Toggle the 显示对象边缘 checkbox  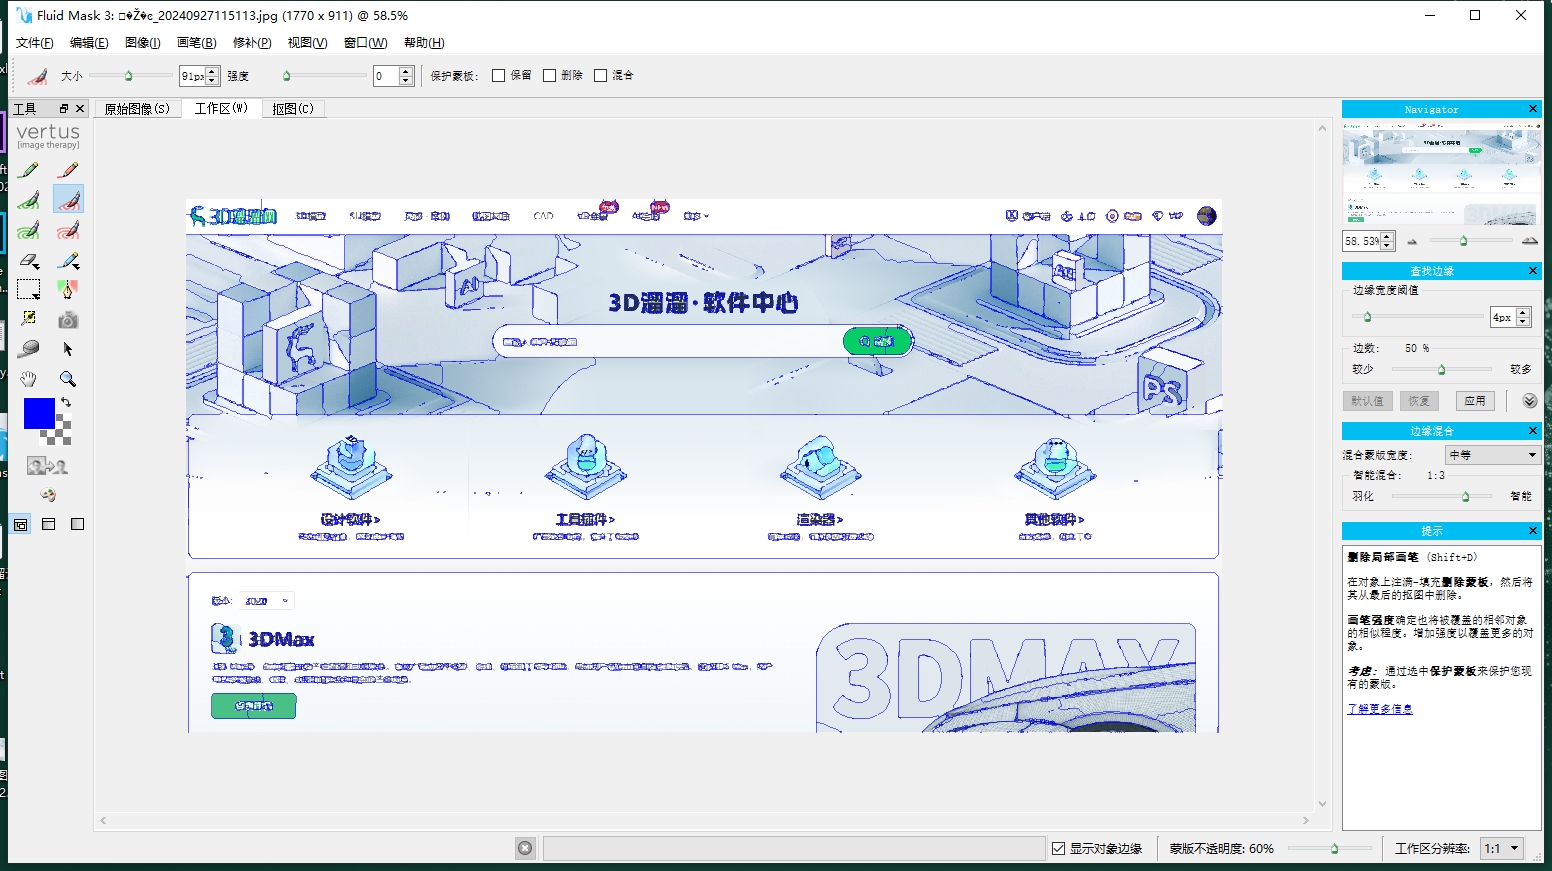[1058, 848]
